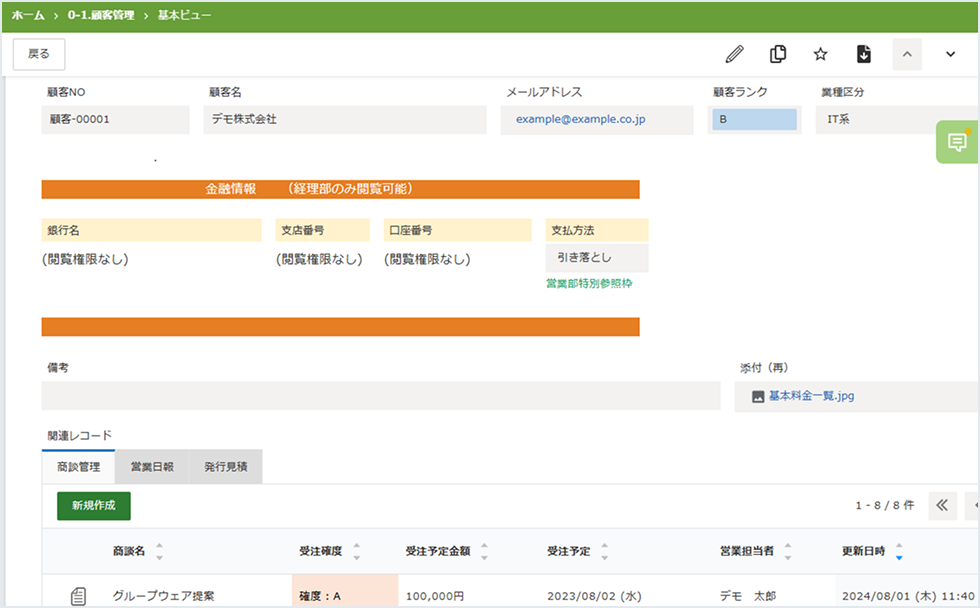Click the copy record icon

[x=778, y=54]
